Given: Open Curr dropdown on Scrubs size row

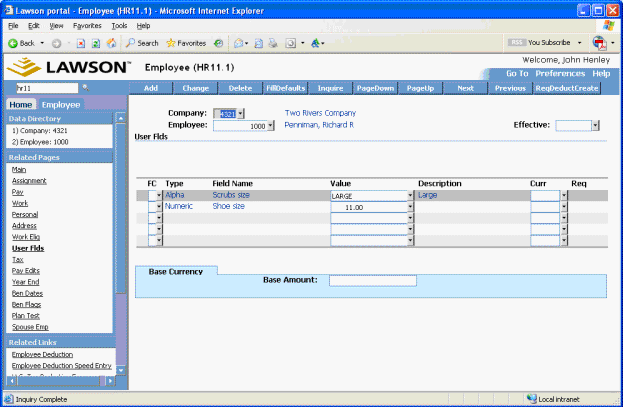Looking at the screenshot, I should click(564, 196).
